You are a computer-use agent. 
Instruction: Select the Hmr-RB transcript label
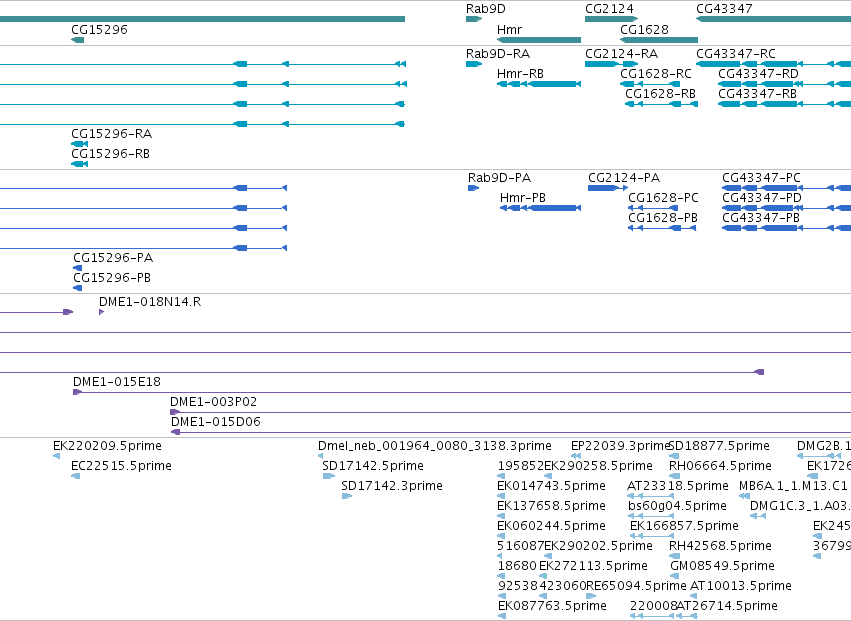(x=520, y=73)
